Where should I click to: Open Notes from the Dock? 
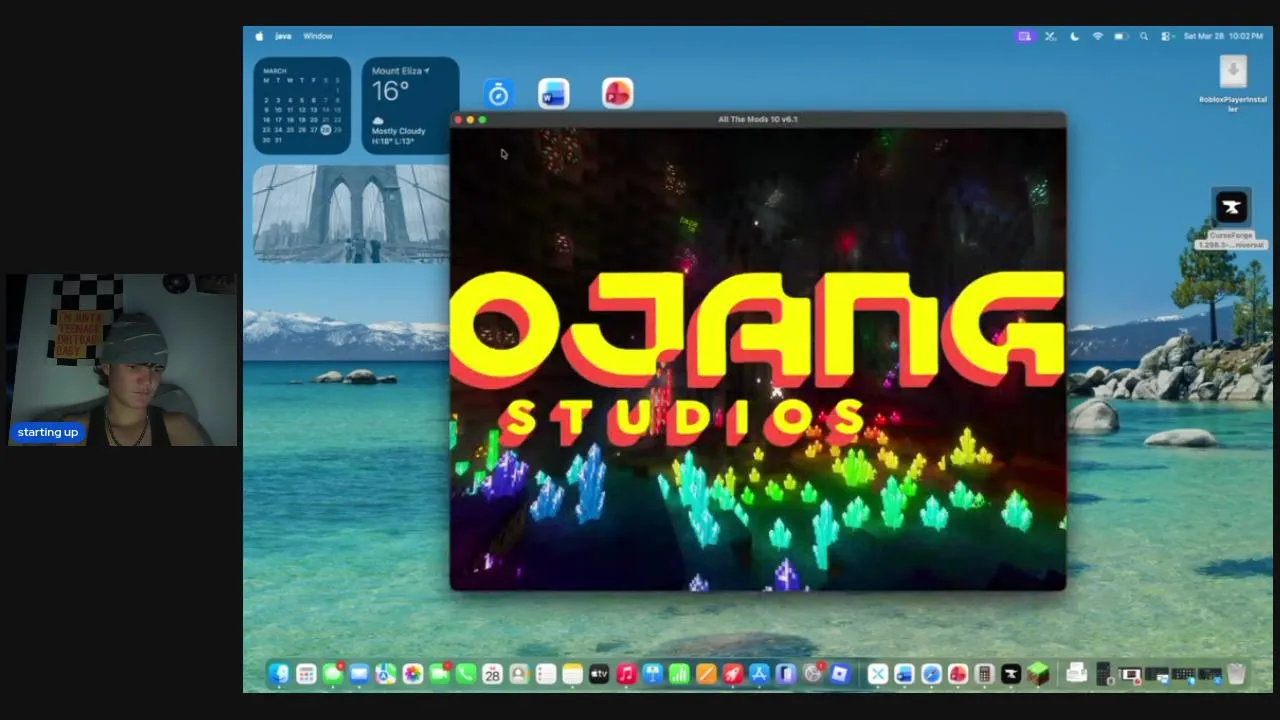(x=572, y=674)
